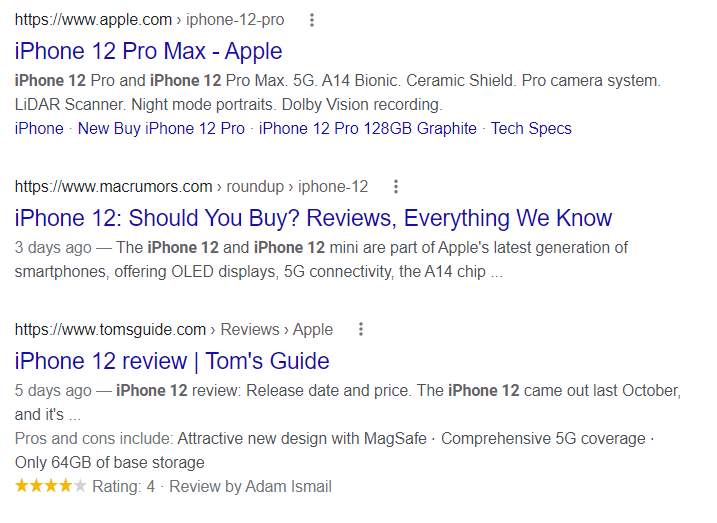717x523 pixels.
Task: Follow the 'New Buy iPhone 12 Pro' sitelink
Action: pyautogui.click(x=161, y=128)
